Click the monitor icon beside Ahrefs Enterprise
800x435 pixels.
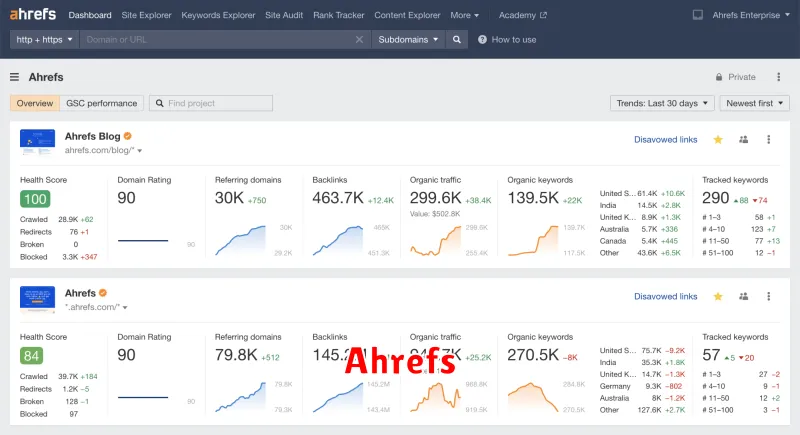(697, 15)
